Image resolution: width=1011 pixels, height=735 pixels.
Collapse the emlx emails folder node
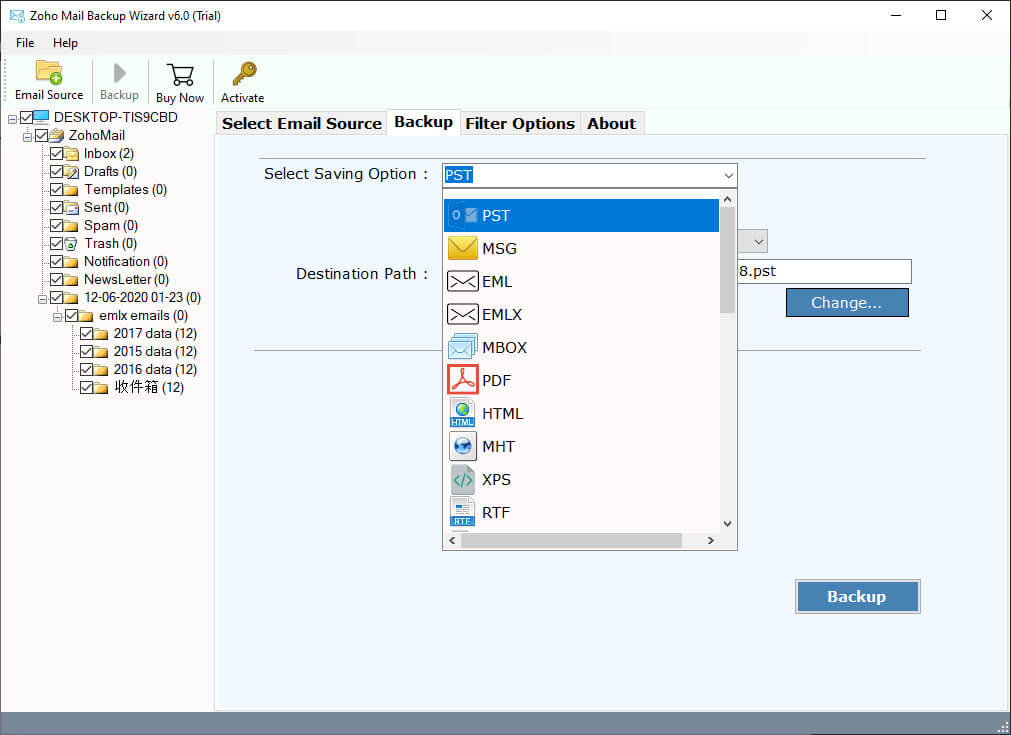click(x=57, y=317)
